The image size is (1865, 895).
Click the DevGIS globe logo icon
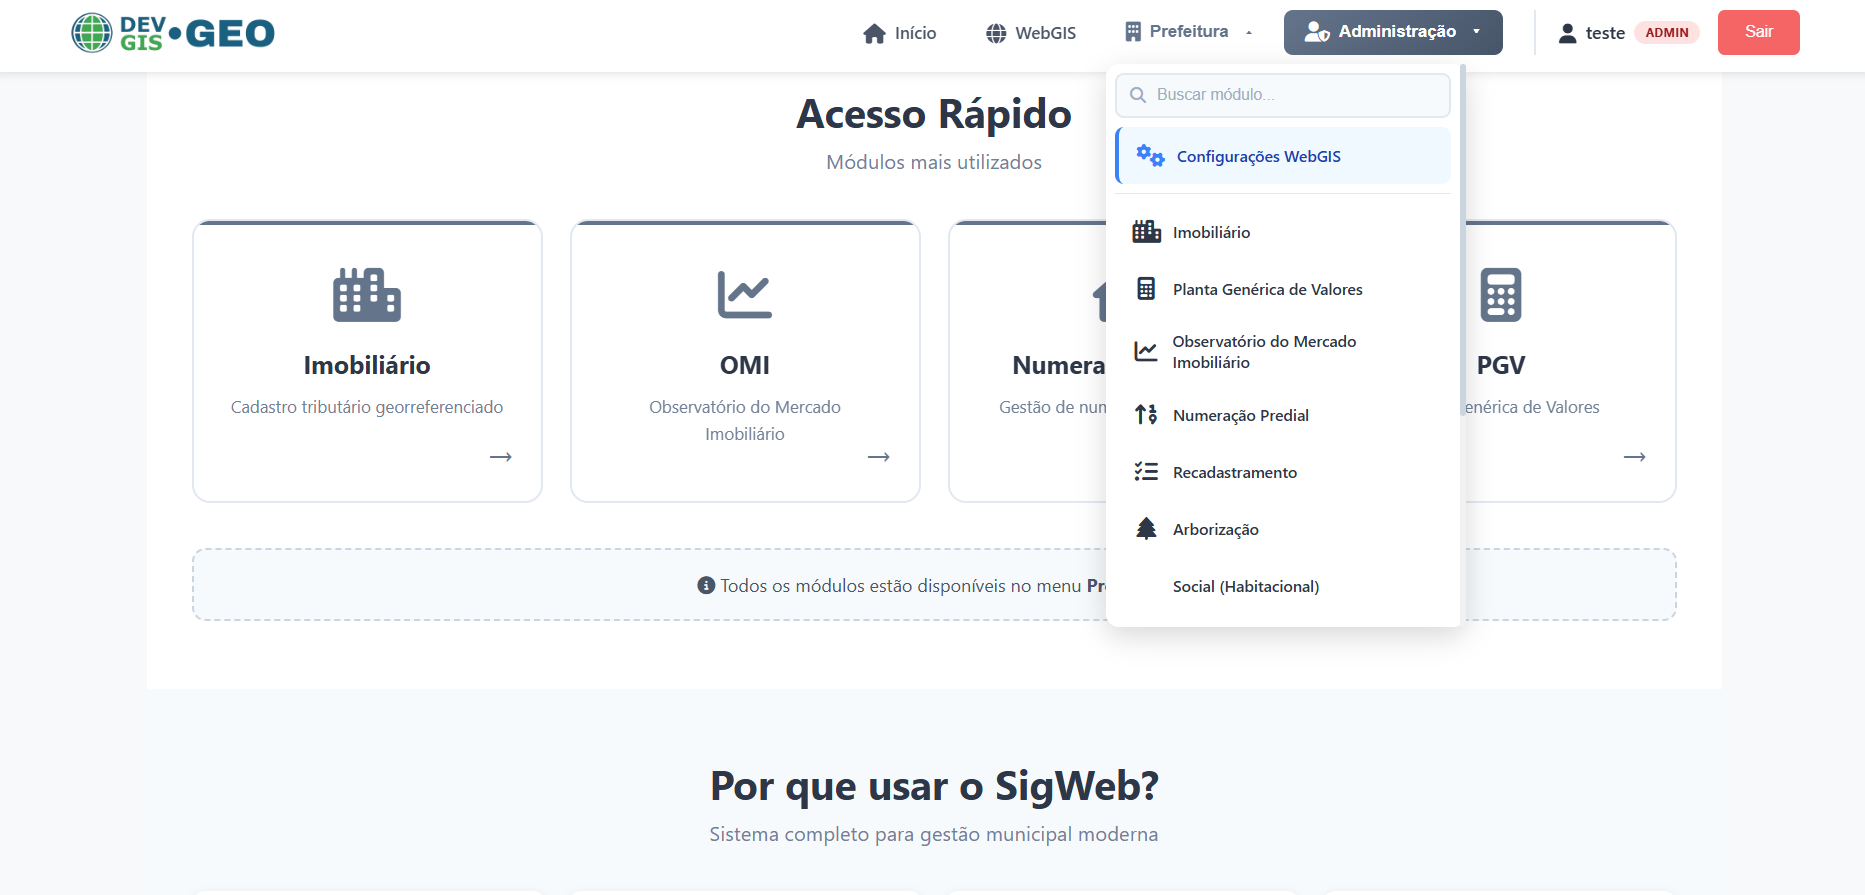pyautogui.click(x=92, y=33)
